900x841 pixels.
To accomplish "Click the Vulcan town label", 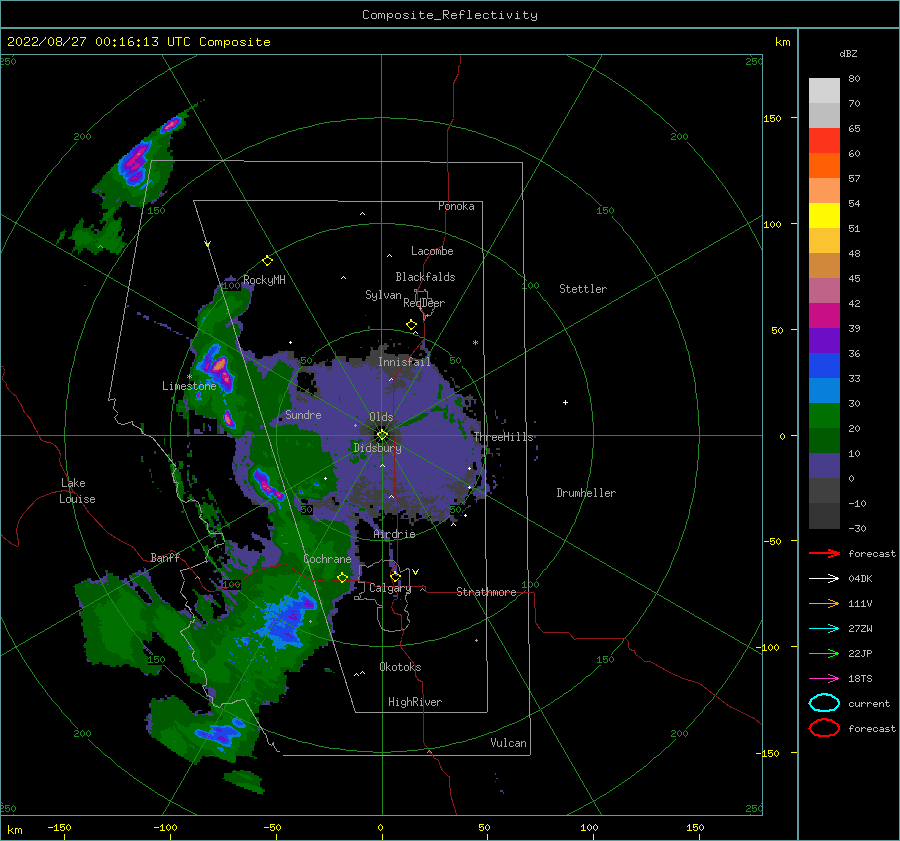I will 508,743.
